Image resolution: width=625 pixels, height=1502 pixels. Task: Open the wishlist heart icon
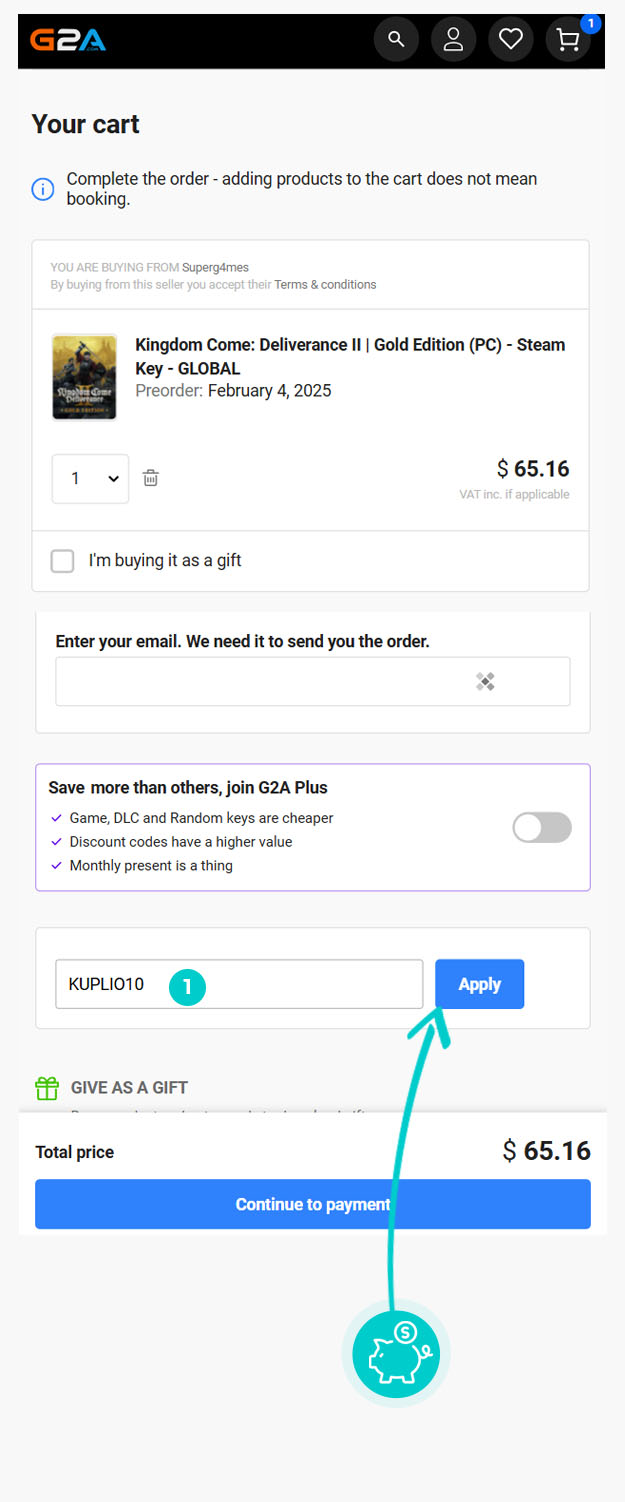pyautogui.click(x=511, y=40)
